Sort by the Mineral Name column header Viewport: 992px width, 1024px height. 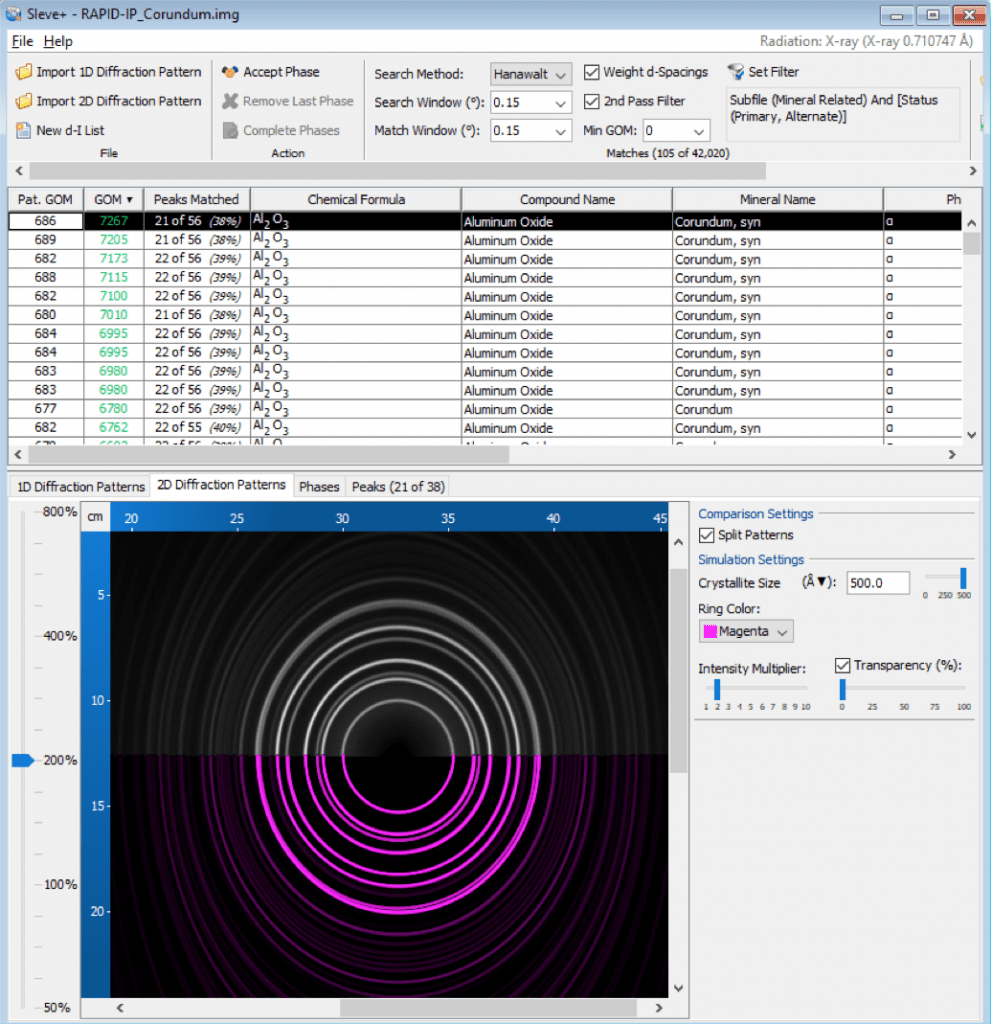[x=777, y=200]
